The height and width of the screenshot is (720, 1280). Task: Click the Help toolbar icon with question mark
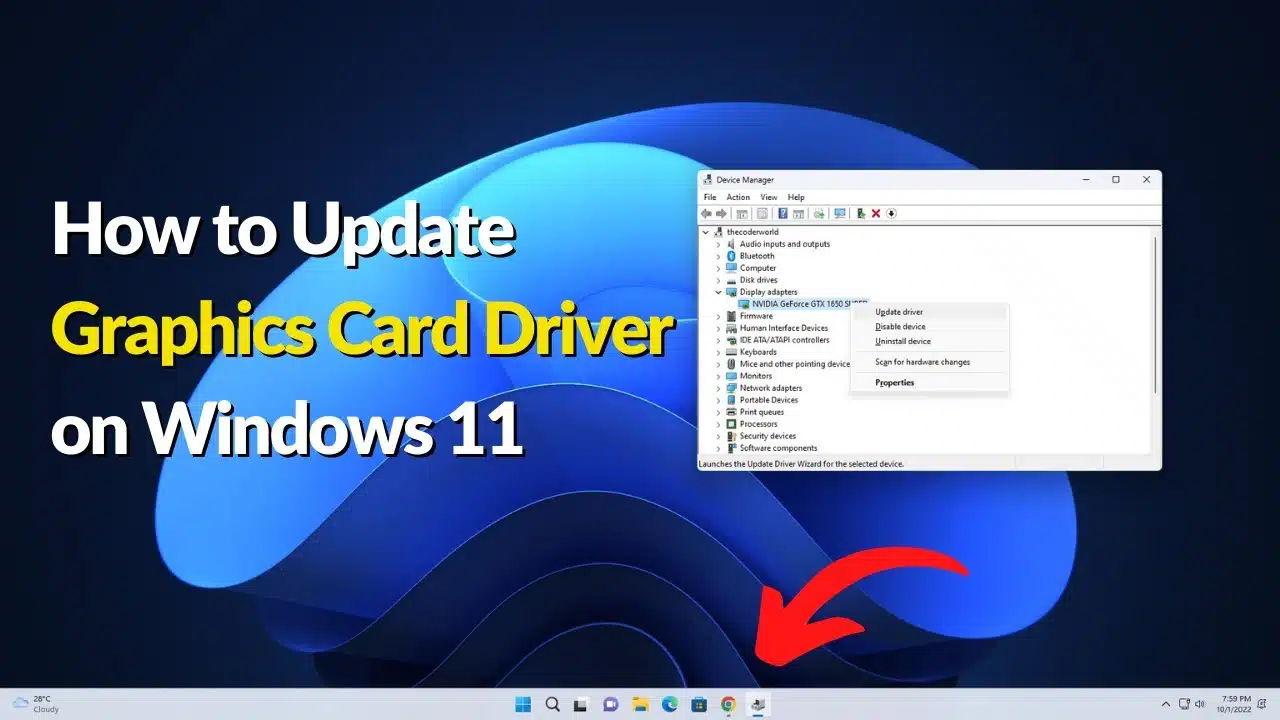783,213
